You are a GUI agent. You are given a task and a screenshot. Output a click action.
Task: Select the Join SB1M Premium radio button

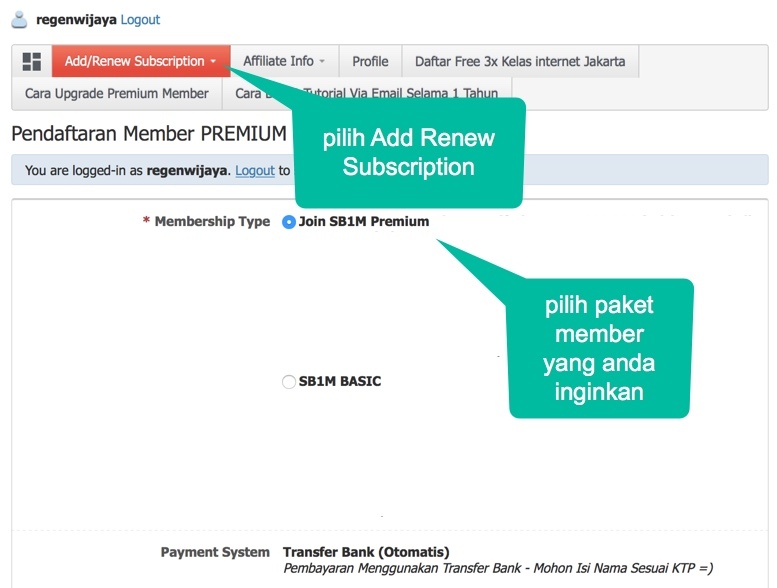click(x=289, y=222)
